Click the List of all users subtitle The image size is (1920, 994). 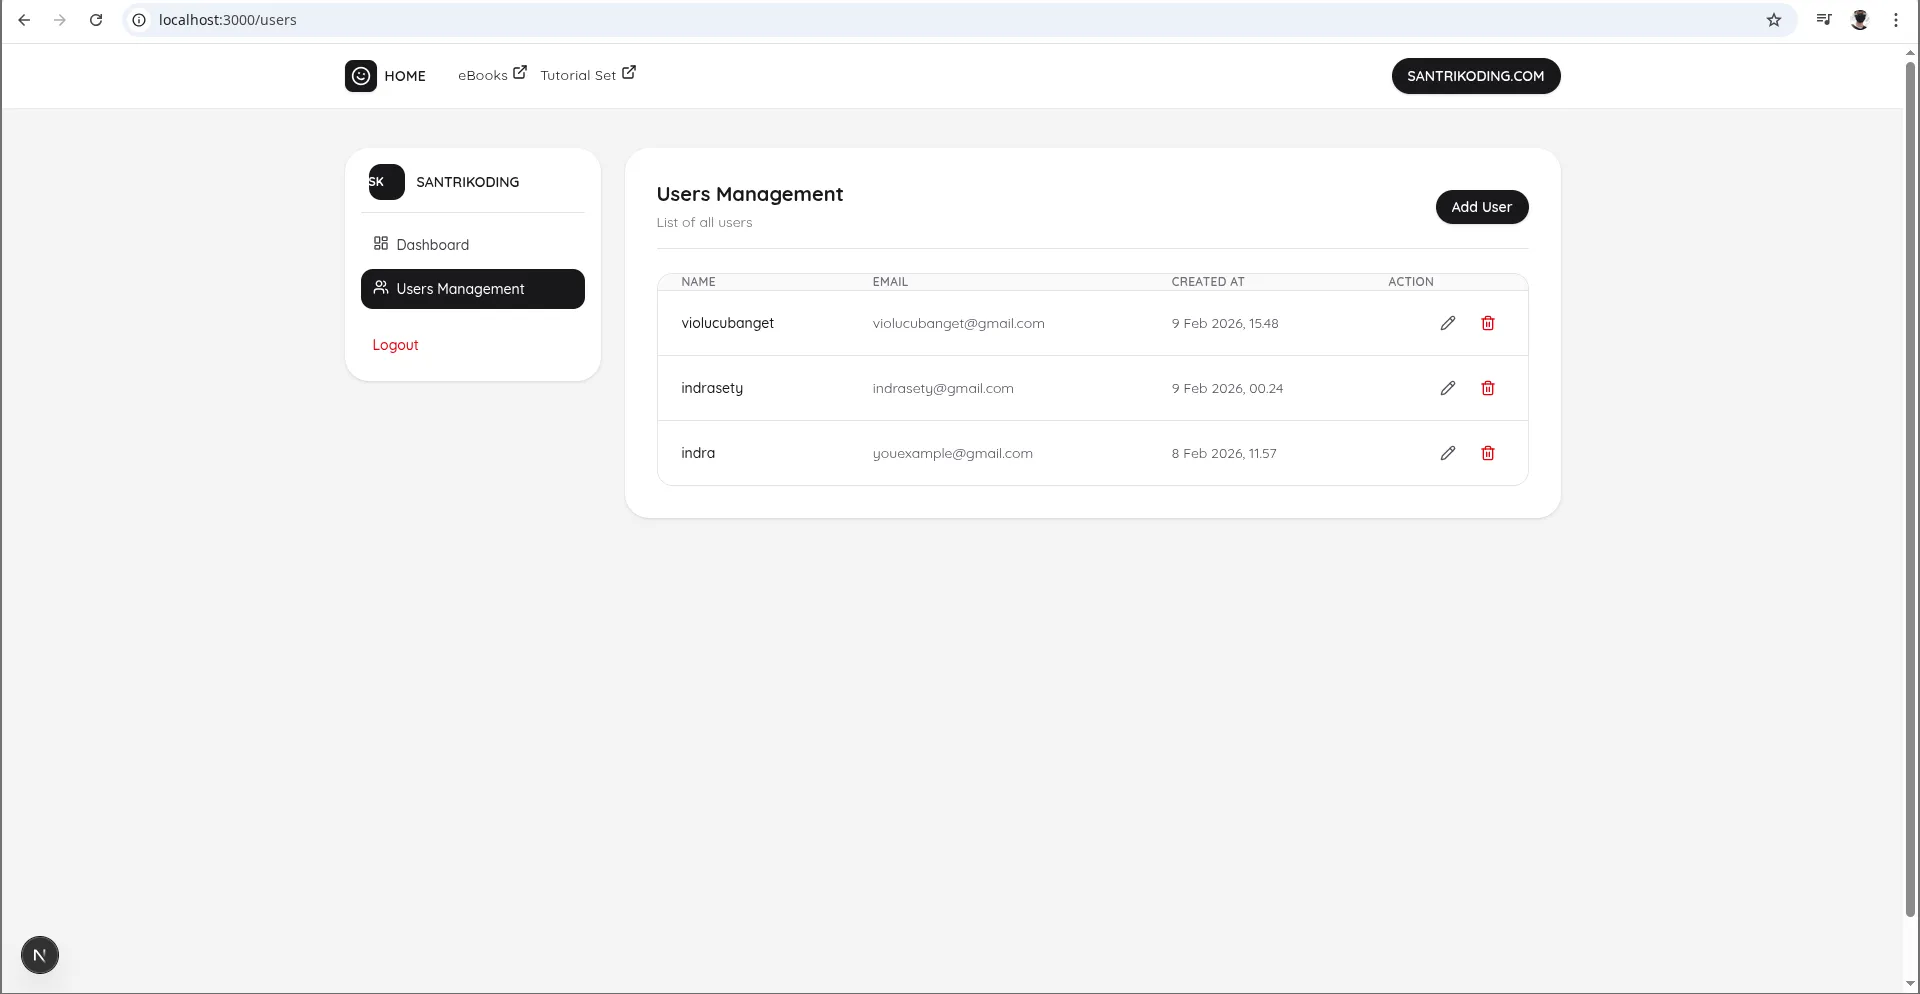704,222
